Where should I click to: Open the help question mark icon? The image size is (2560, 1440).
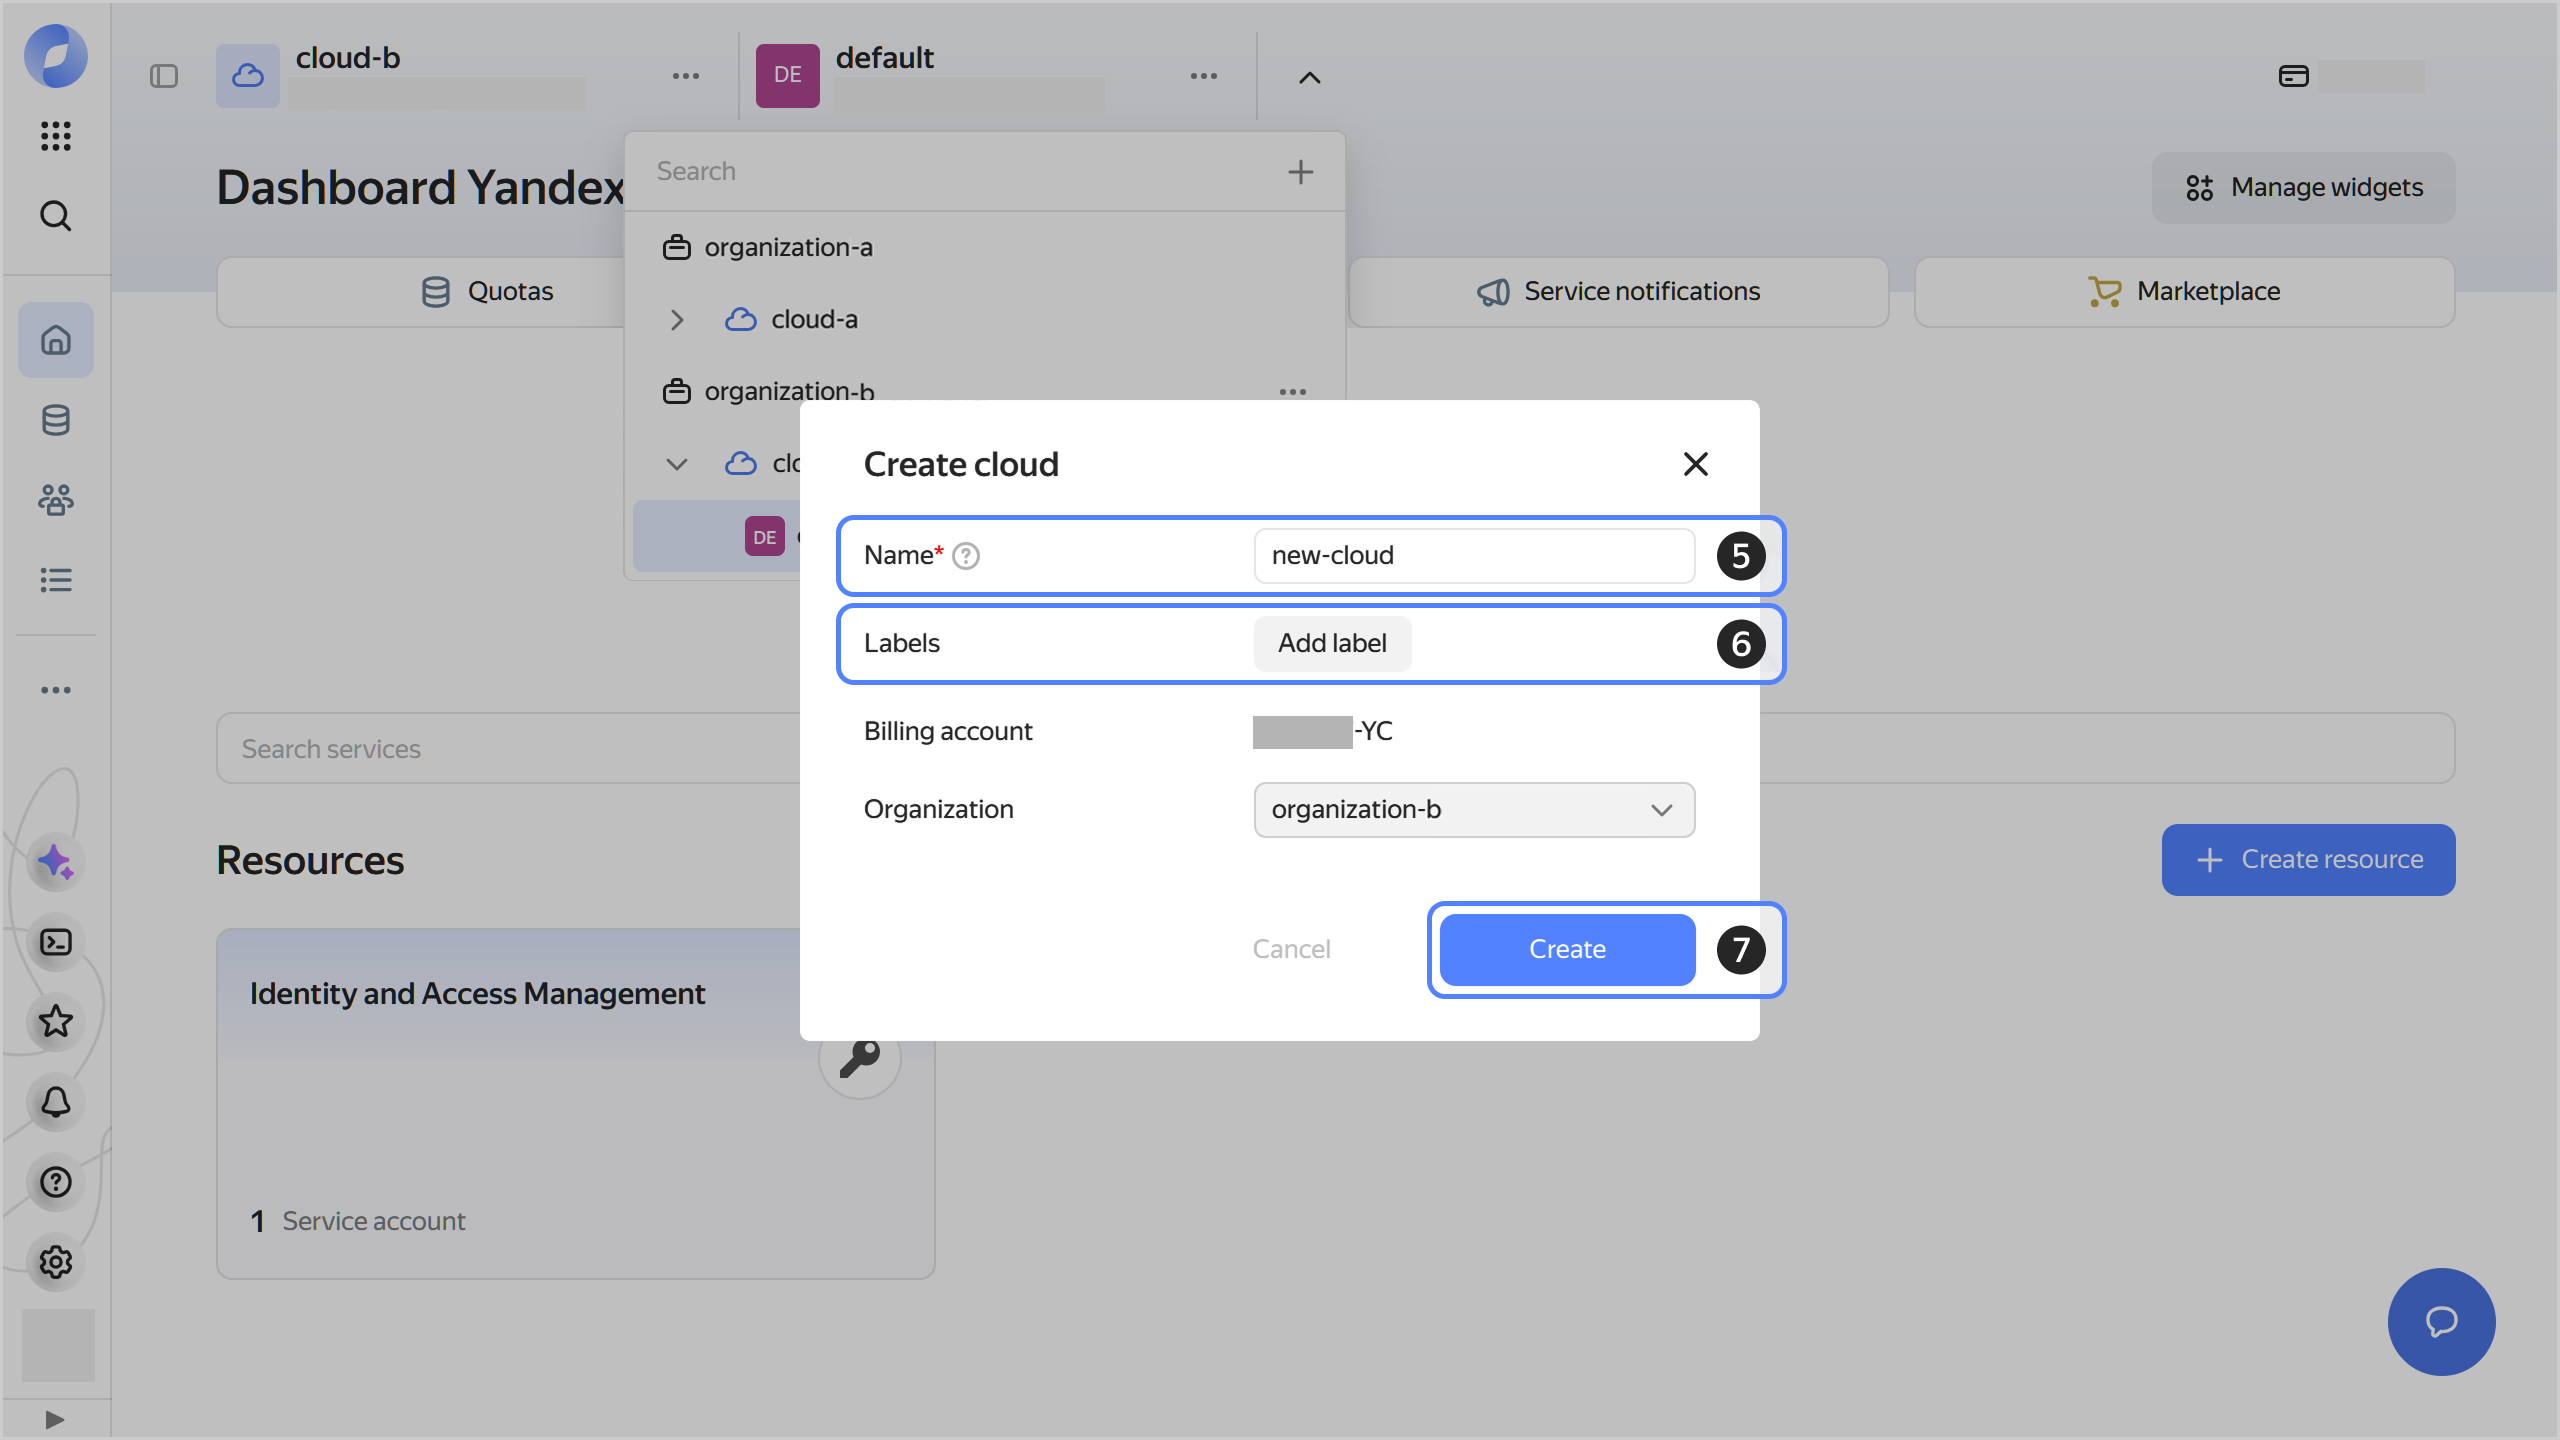pos(56,1182)
